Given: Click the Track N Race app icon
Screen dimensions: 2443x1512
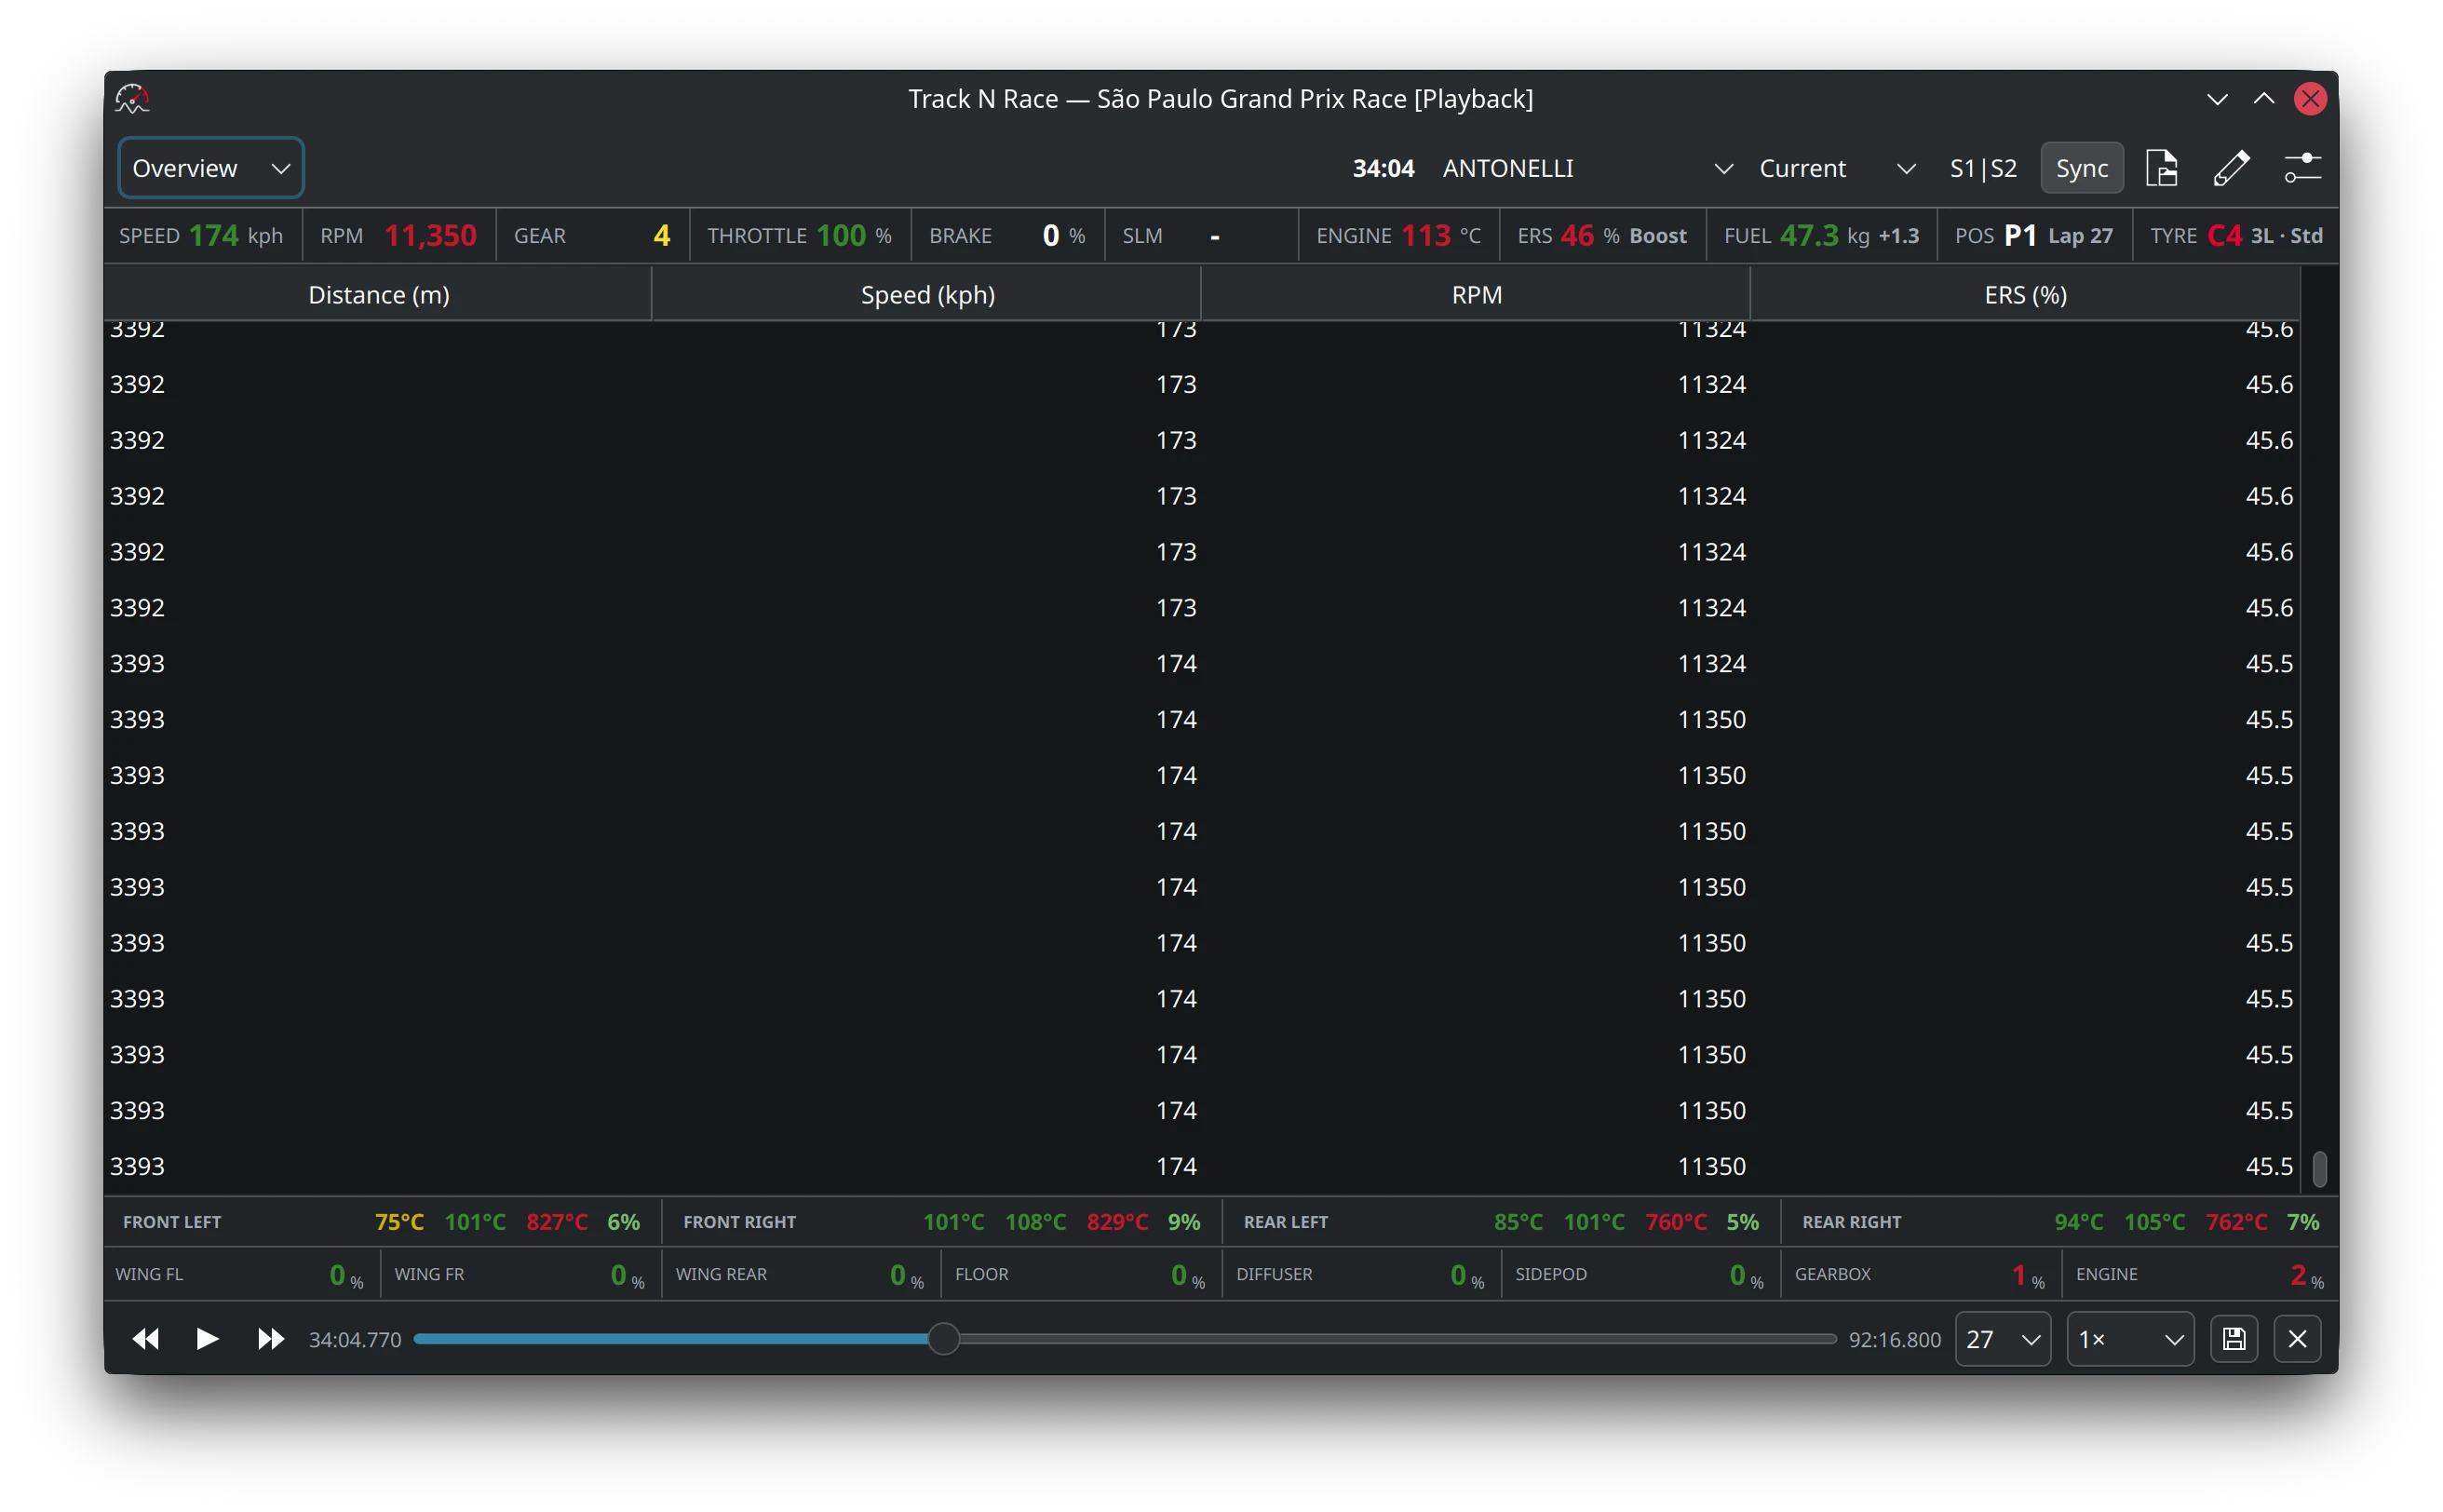Looking at the screenshot, I should click(132, 98).
